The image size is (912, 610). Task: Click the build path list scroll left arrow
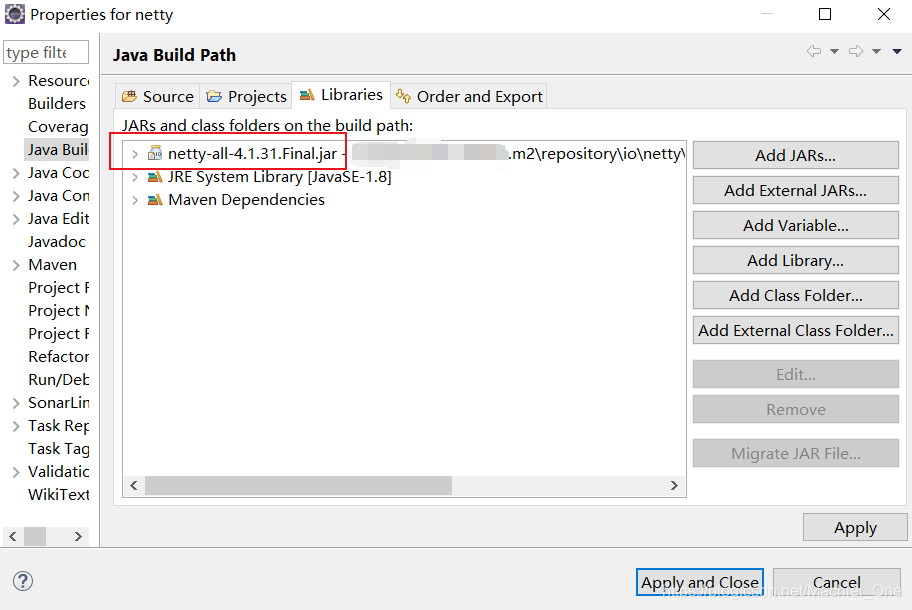(134, 485)
